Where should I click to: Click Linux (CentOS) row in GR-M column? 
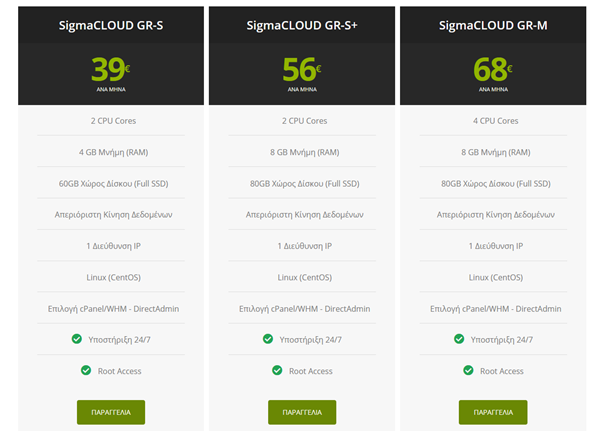pos(493,277)
